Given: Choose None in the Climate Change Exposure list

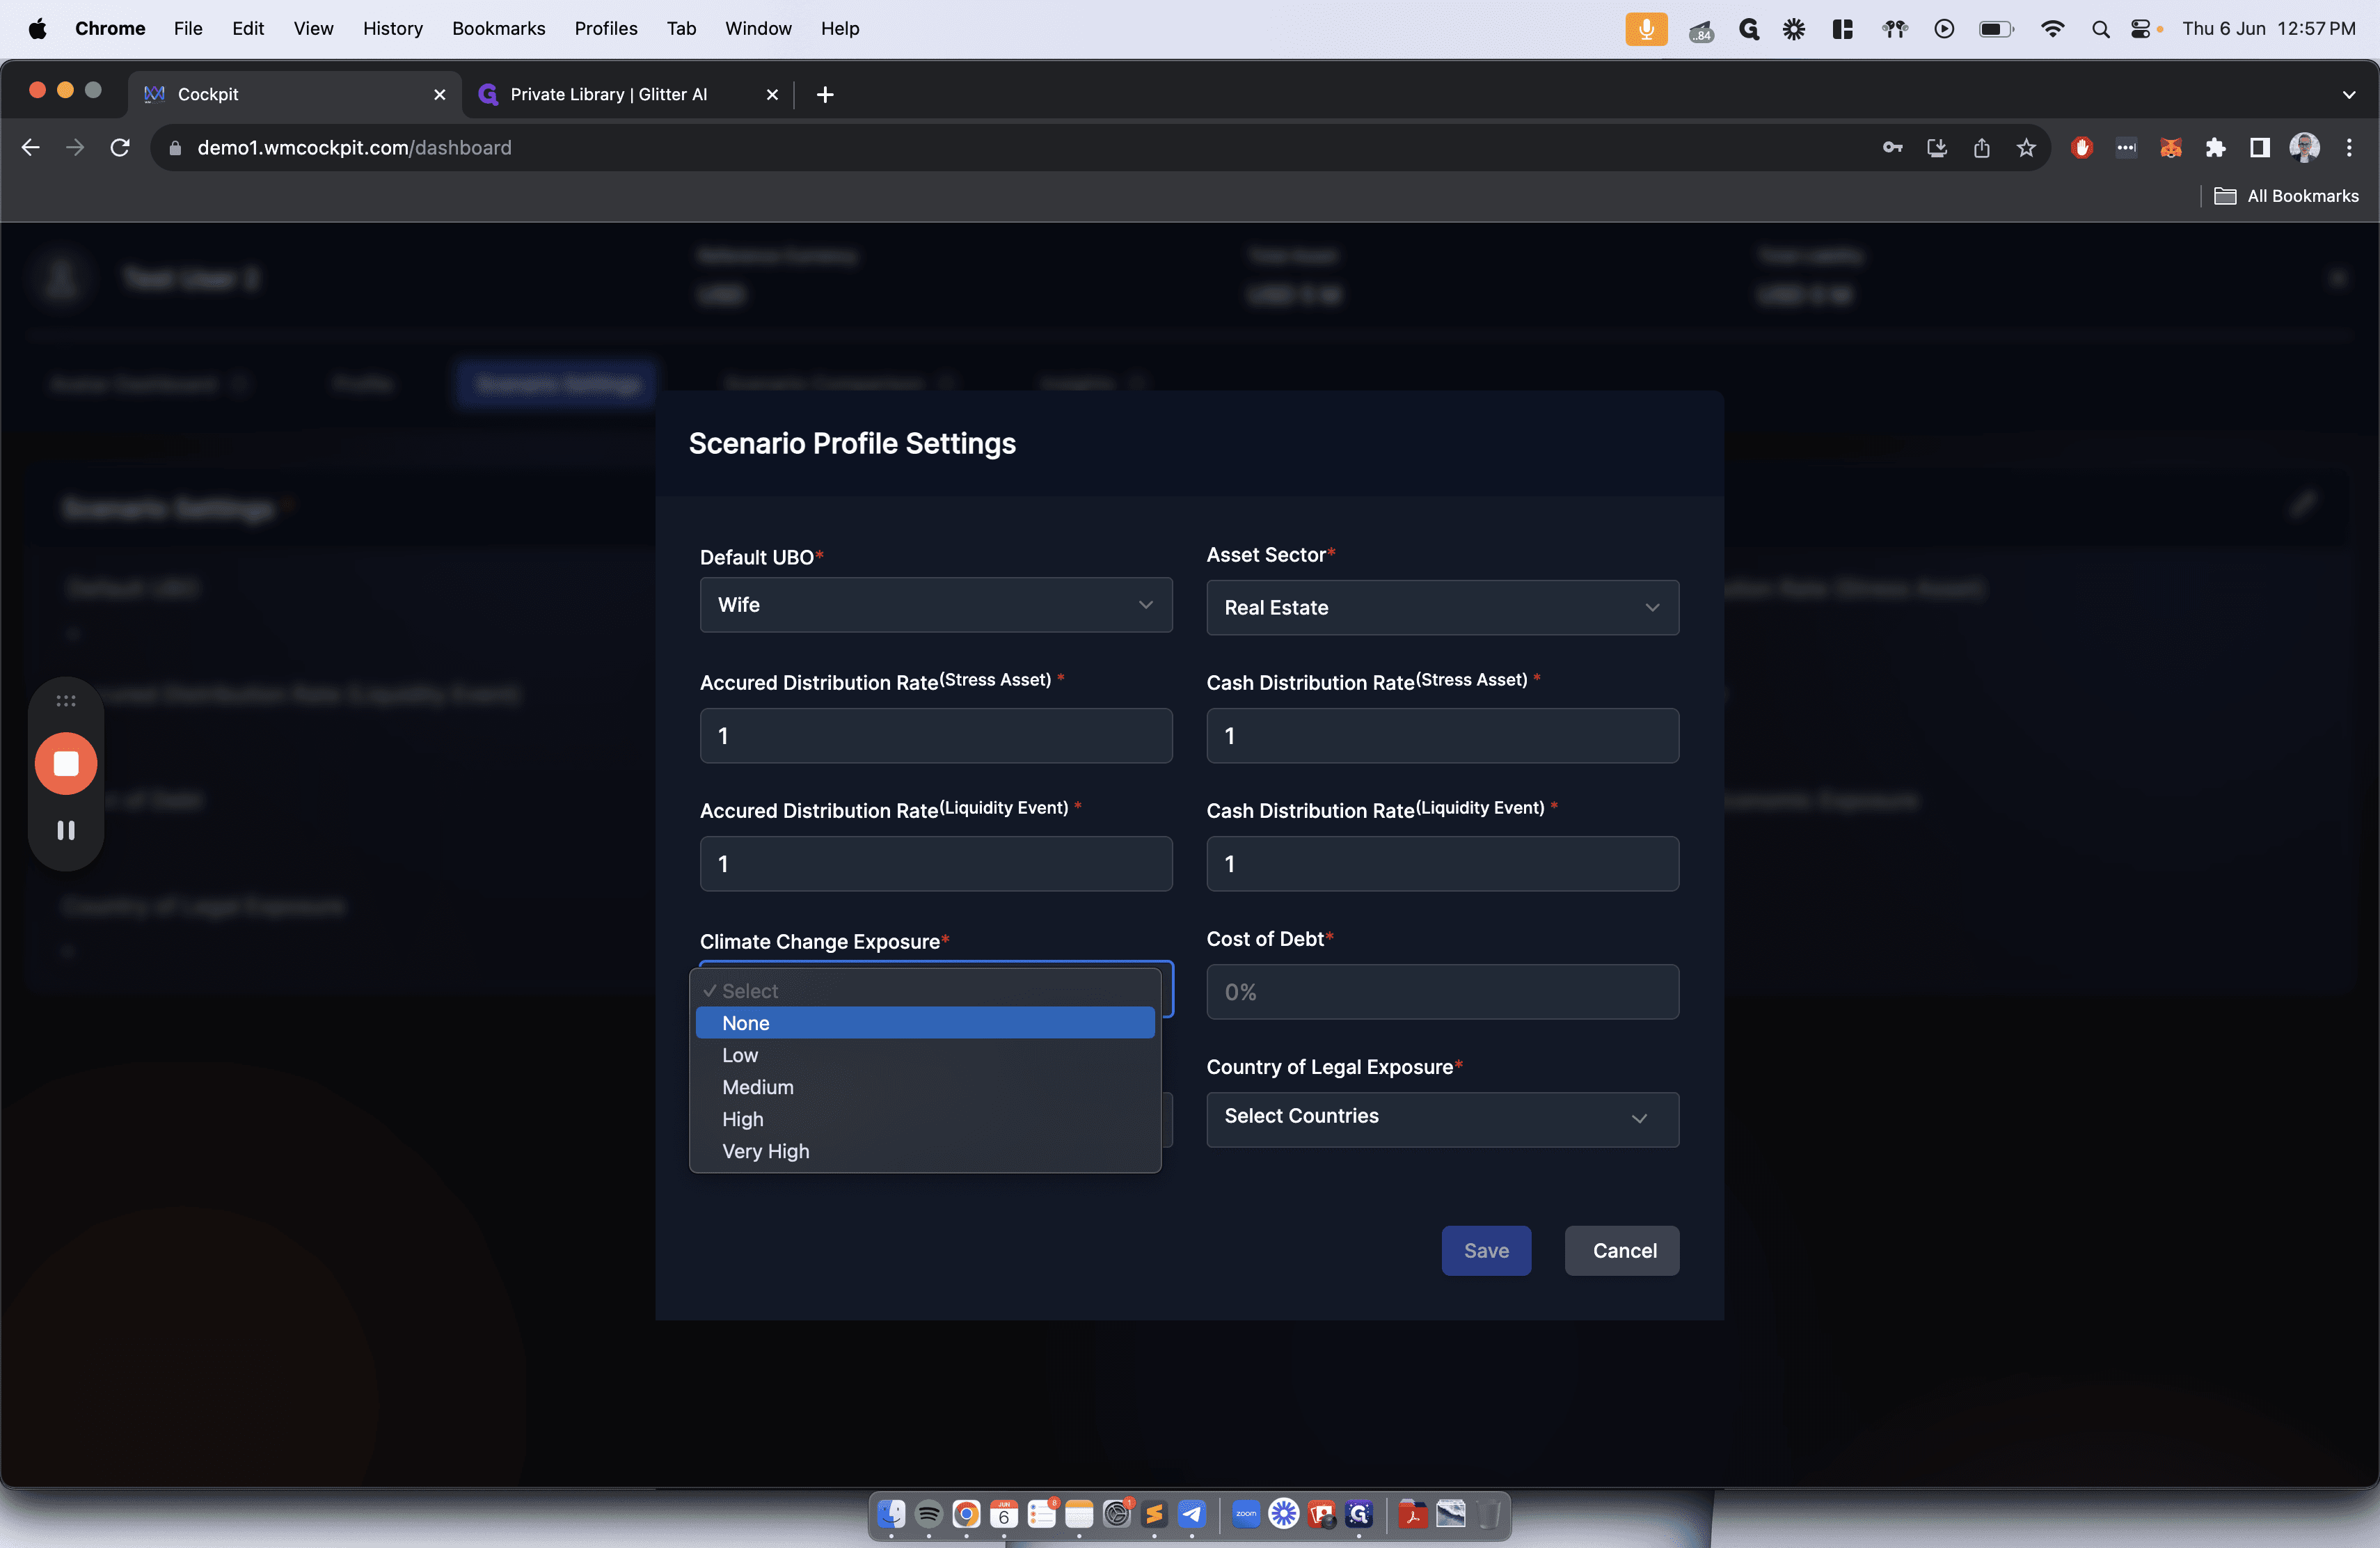Looking at the screenshot, I should [x=925, y=1023].
